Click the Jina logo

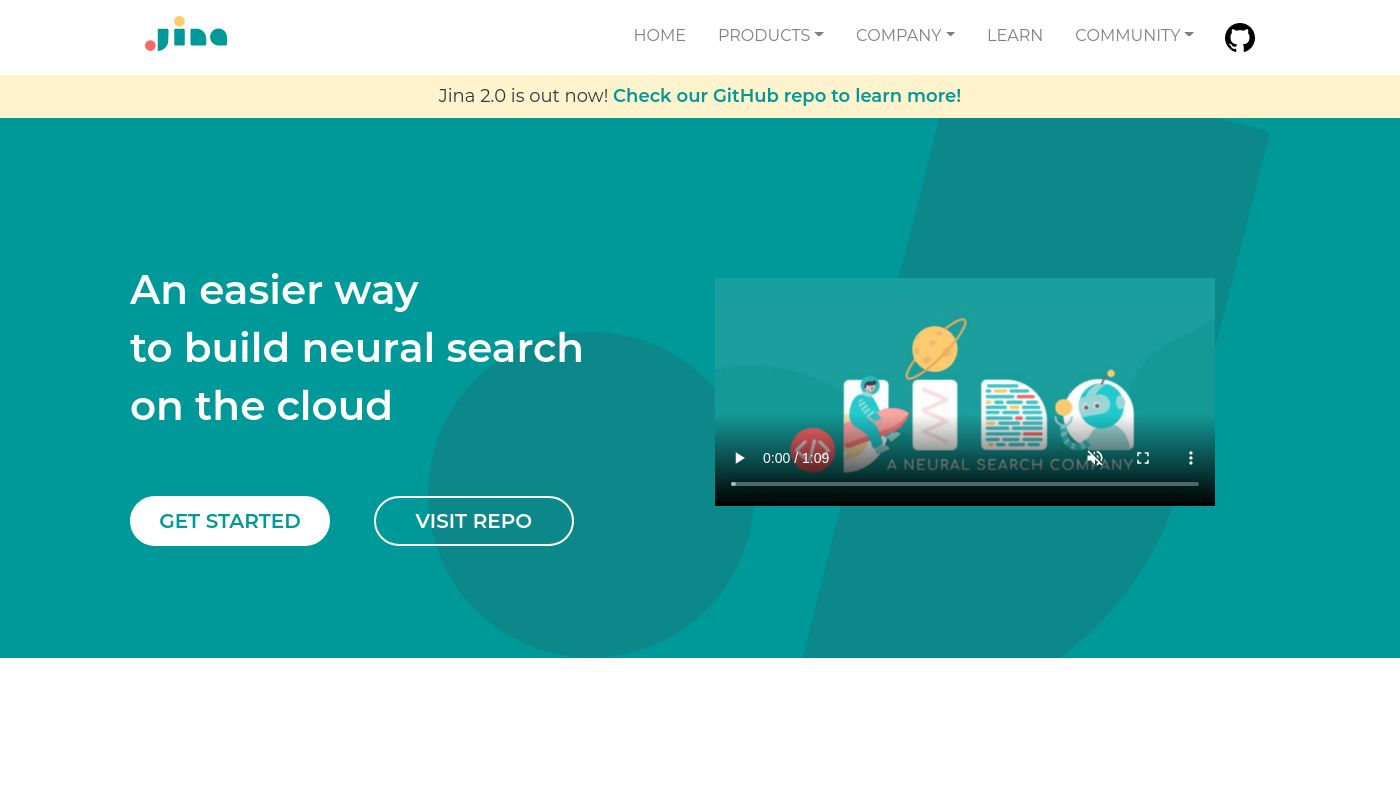coord(186,34)
